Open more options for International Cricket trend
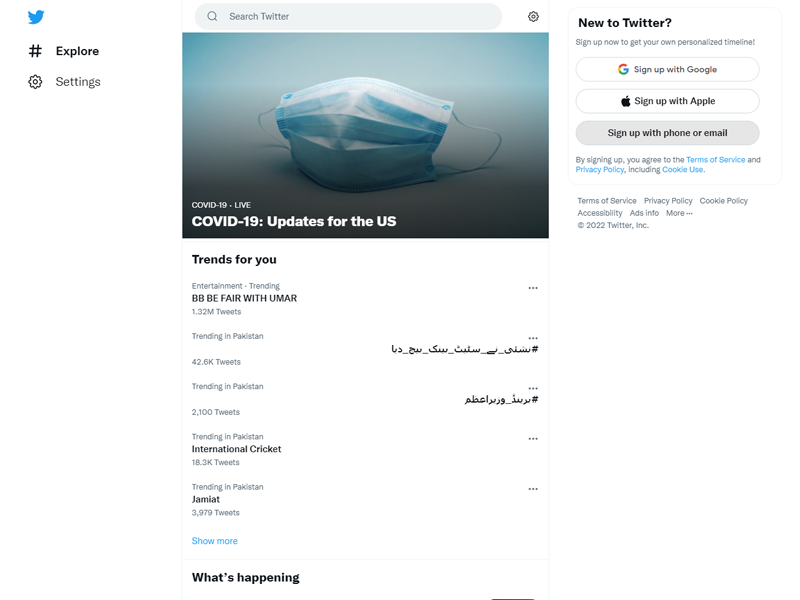The height and width of the screenshot is (600, 800). tap(533, 438)
